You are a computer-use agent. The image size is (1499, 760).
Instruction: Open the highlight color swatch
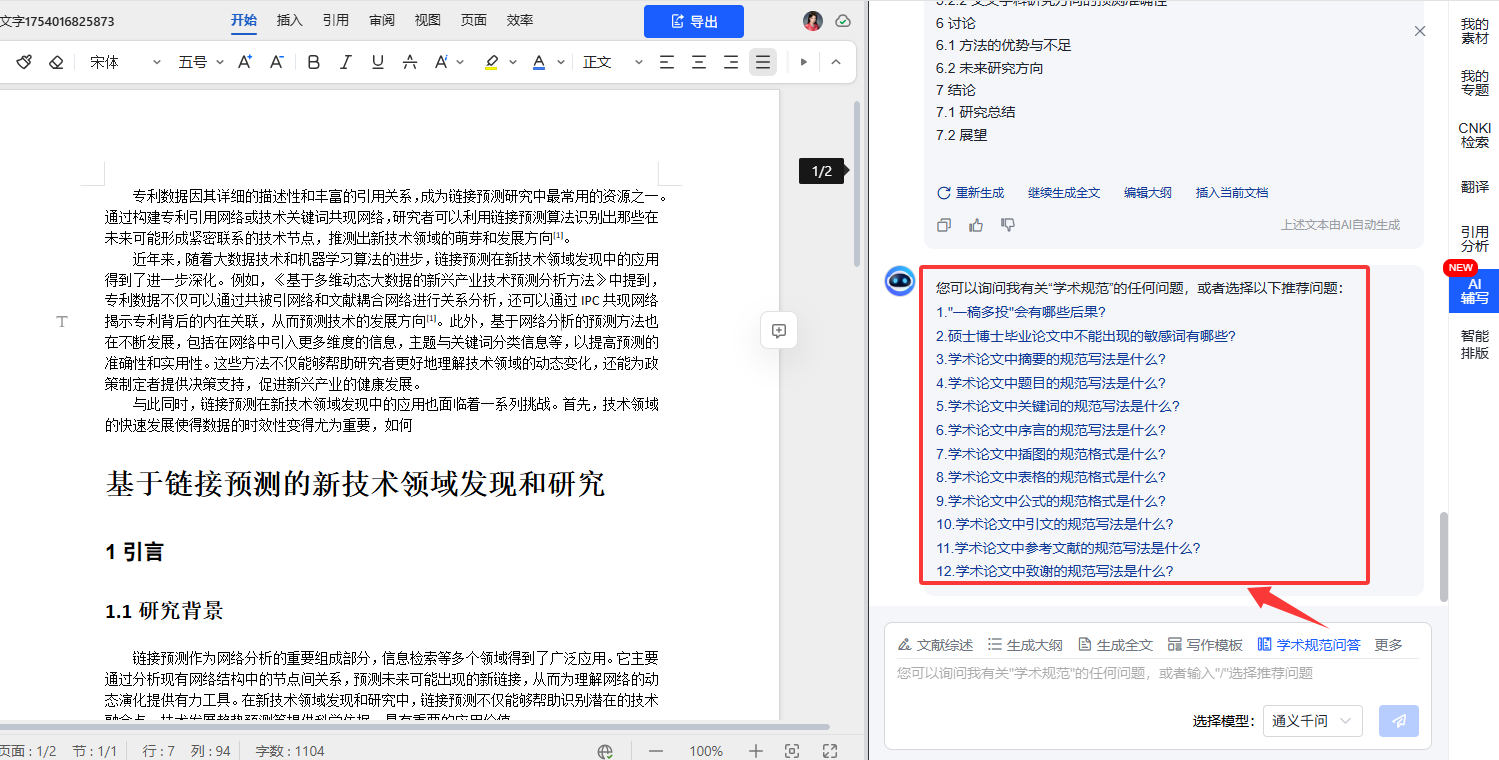491,62
